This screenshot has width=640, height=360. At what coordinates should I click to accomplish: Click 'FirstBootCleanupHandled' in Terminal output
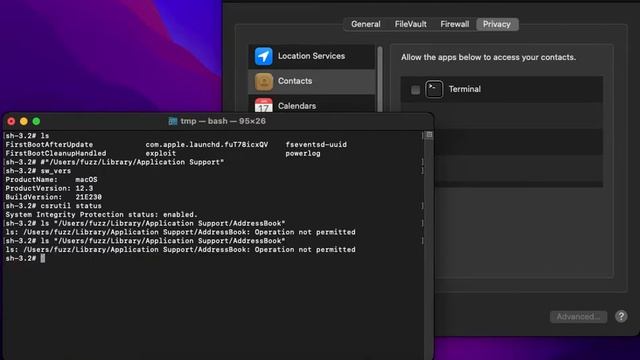pyautogui.click(x=56, y=153)
